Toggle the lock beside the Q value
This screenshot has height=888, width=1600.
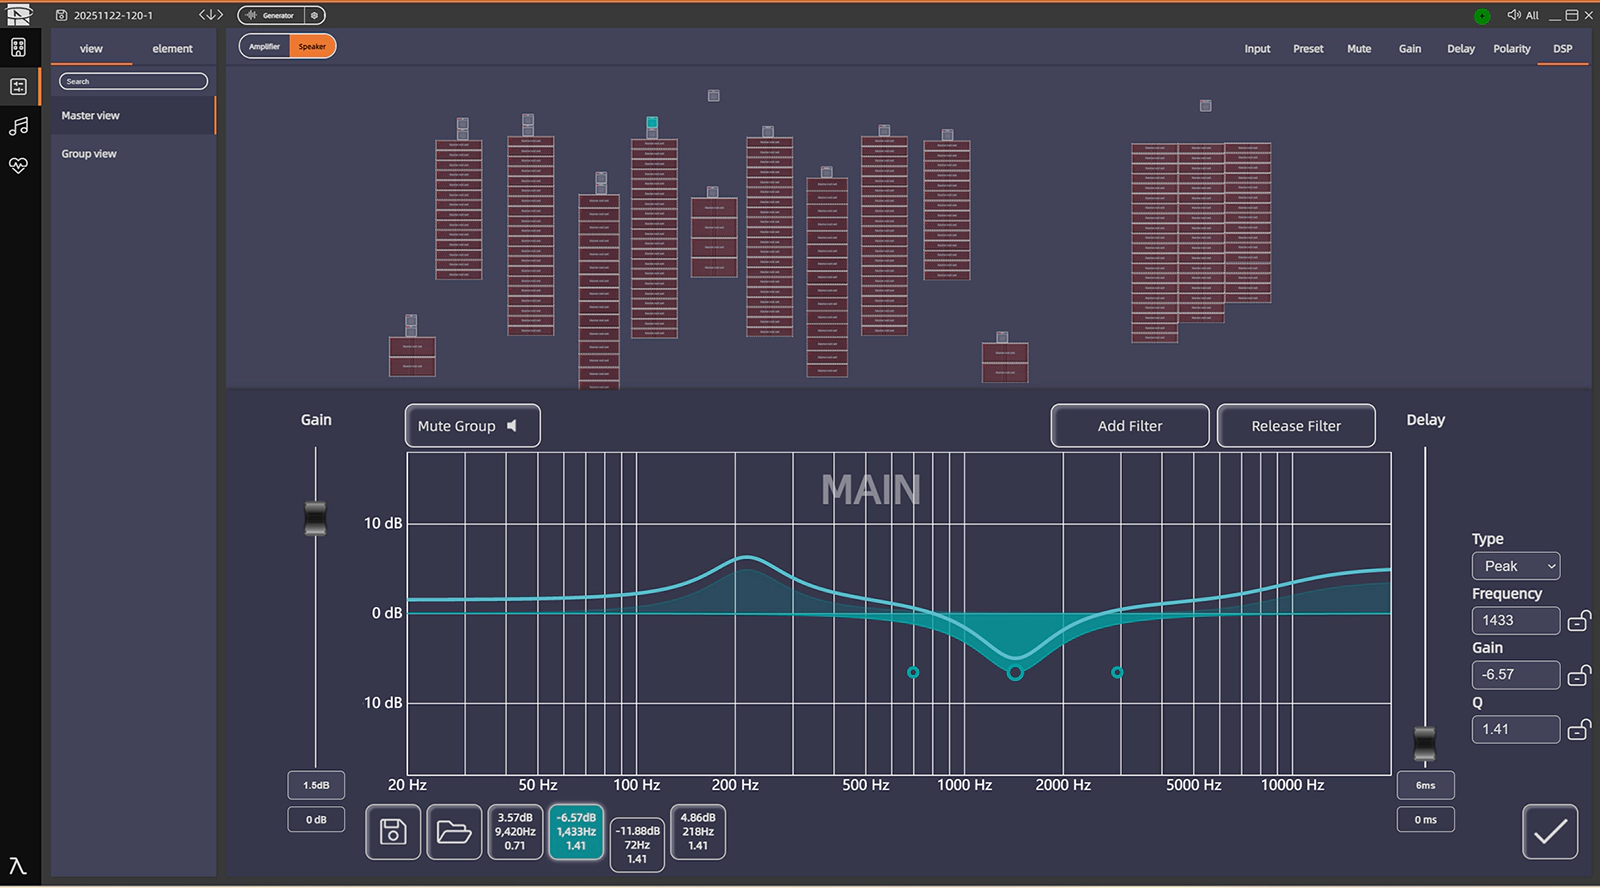1578,730
